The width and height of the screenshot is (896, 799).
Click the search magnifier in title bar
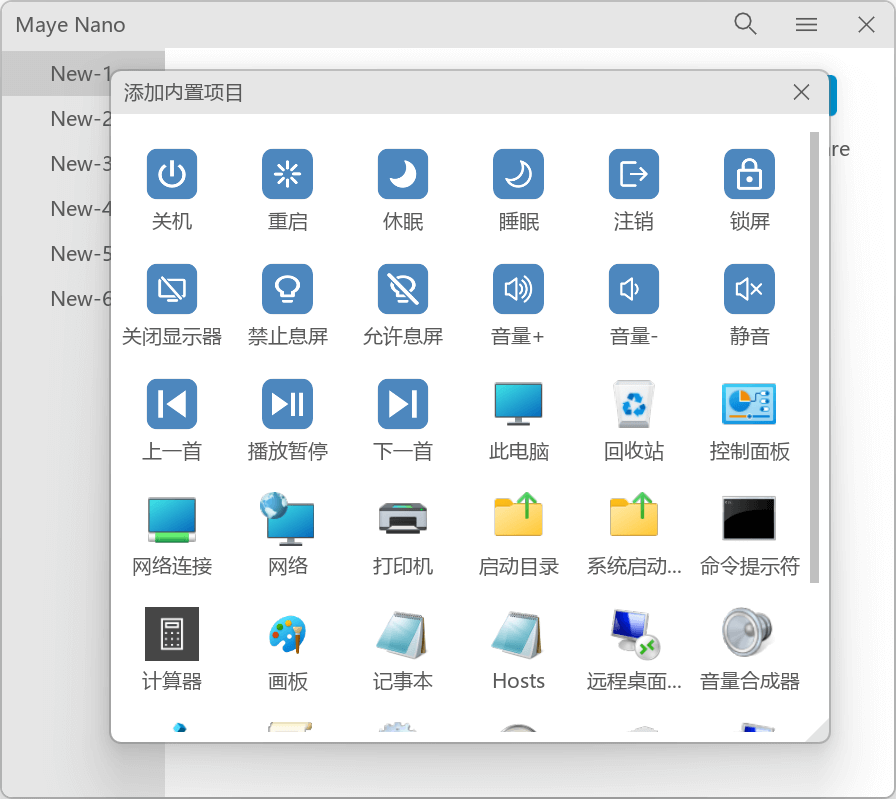[745, 25]
